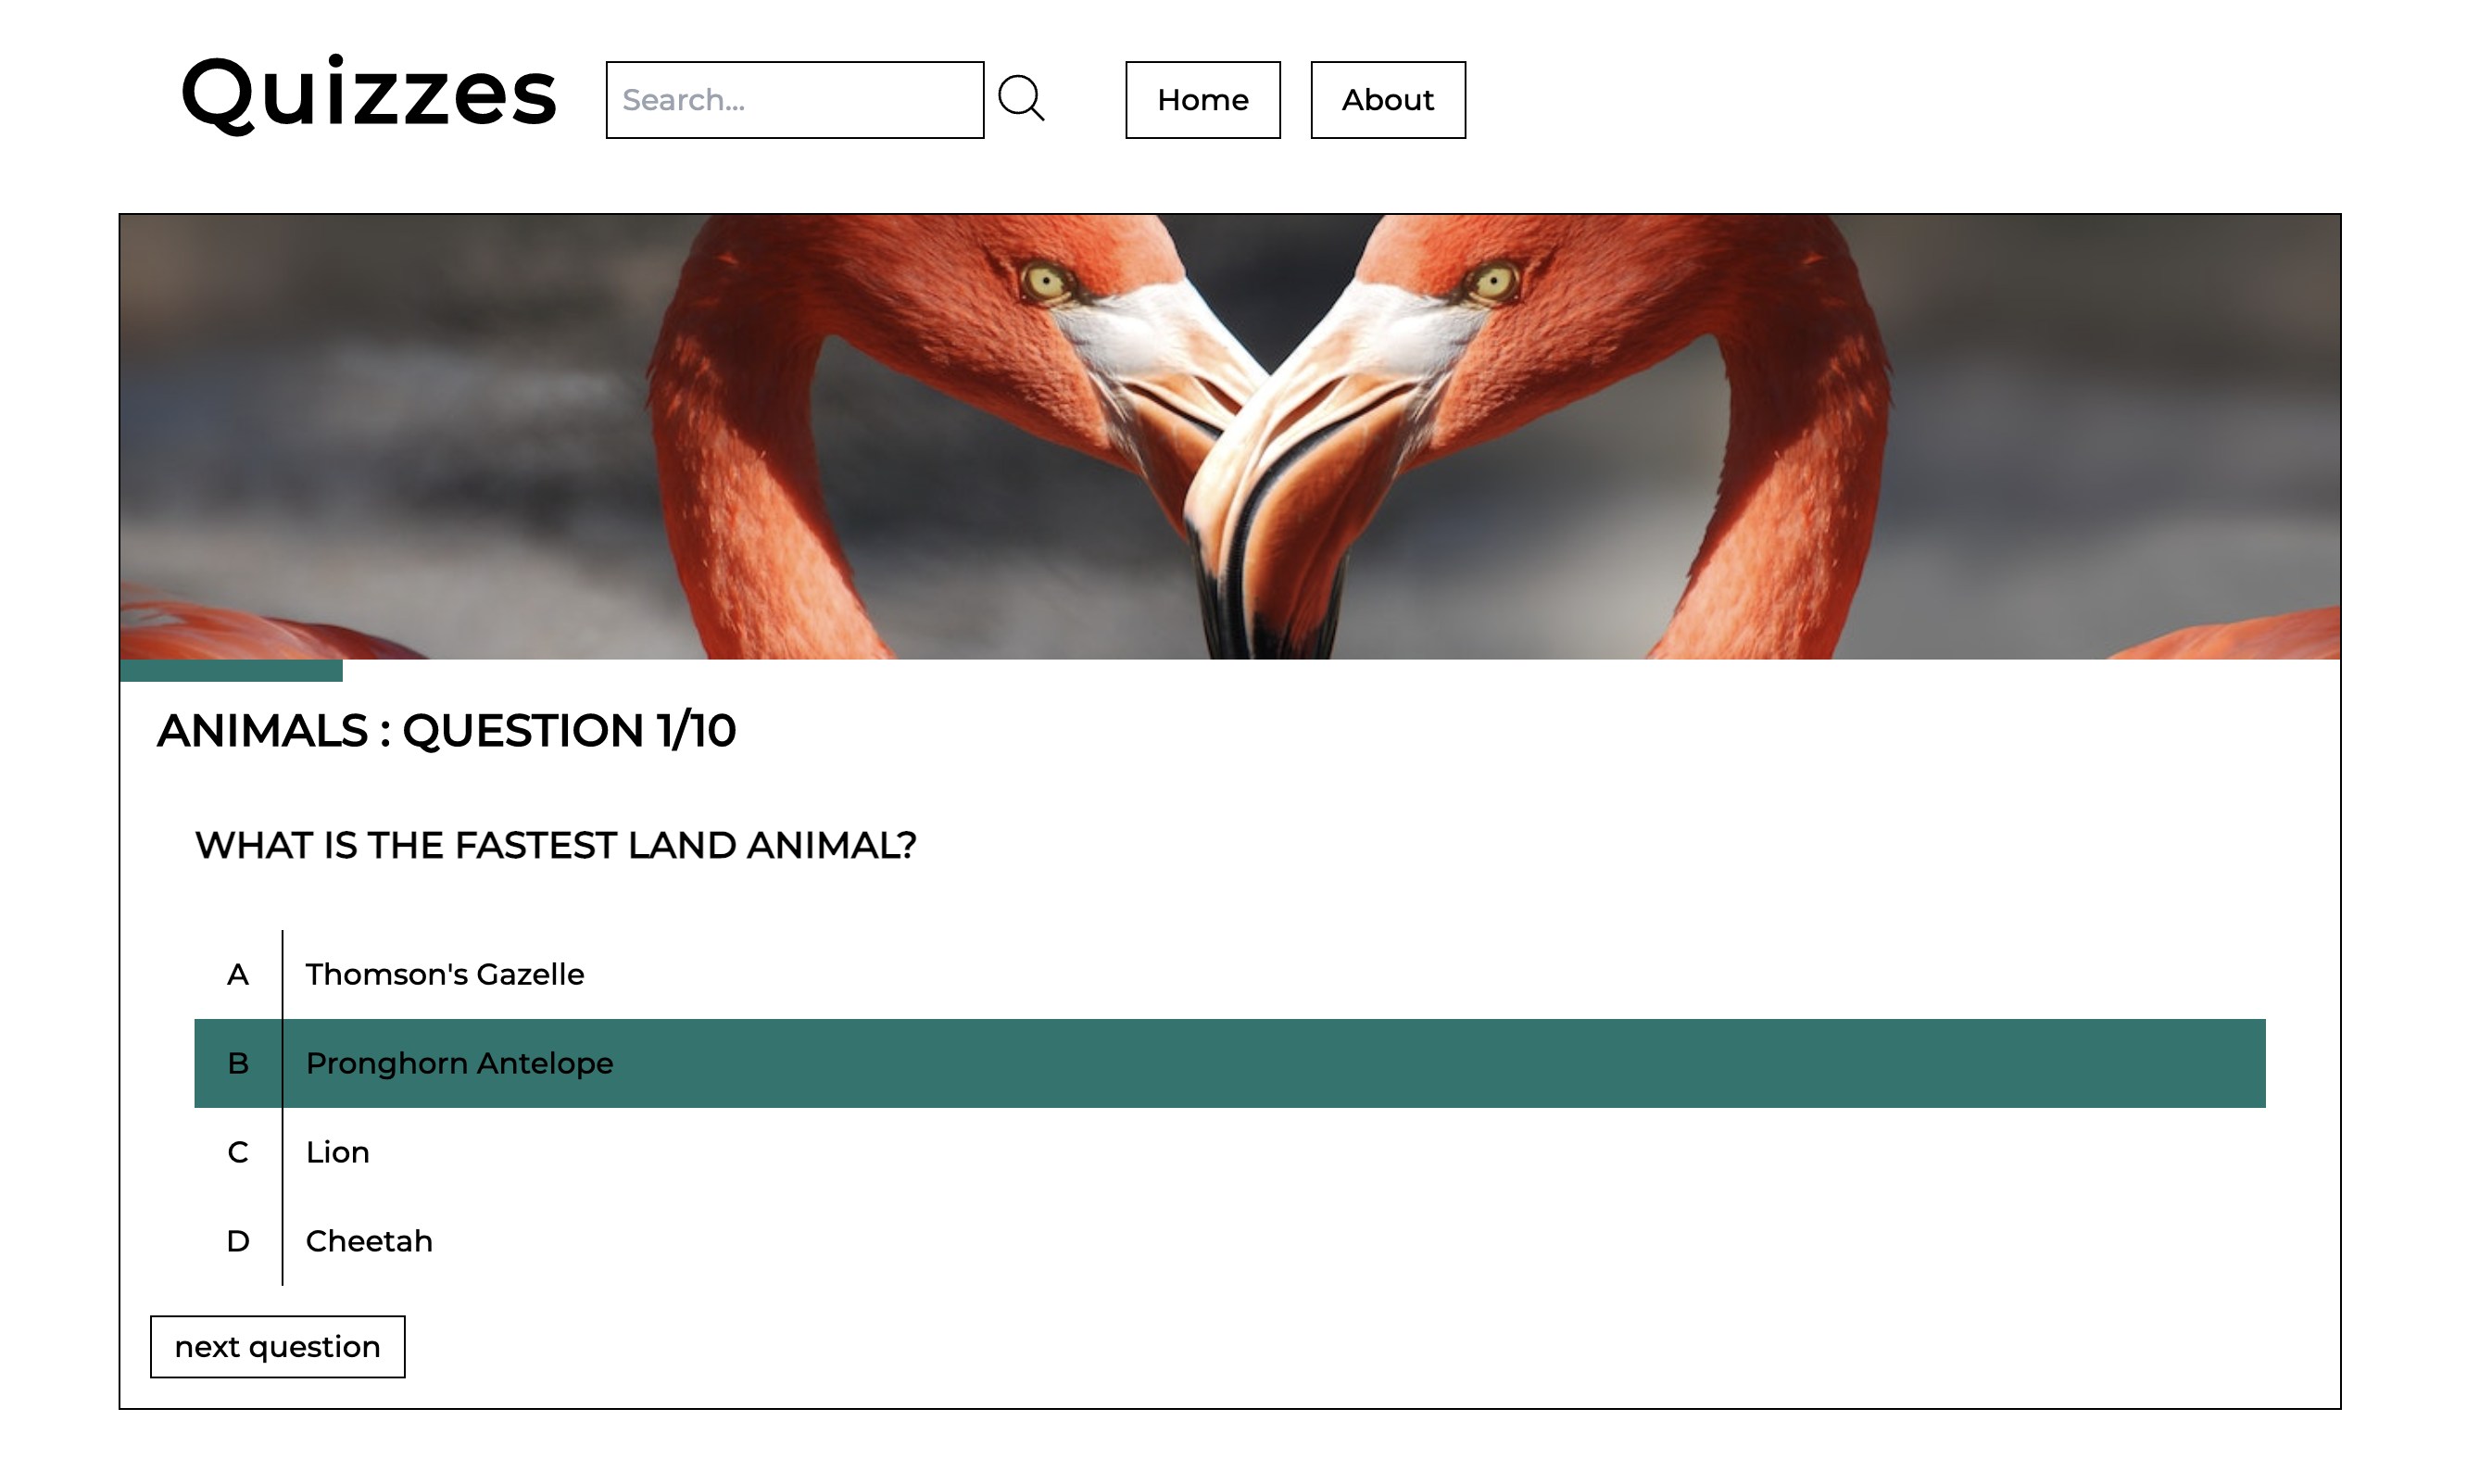Click the teal quiz progress bar

pyautogui.click(x=231, y=670)
